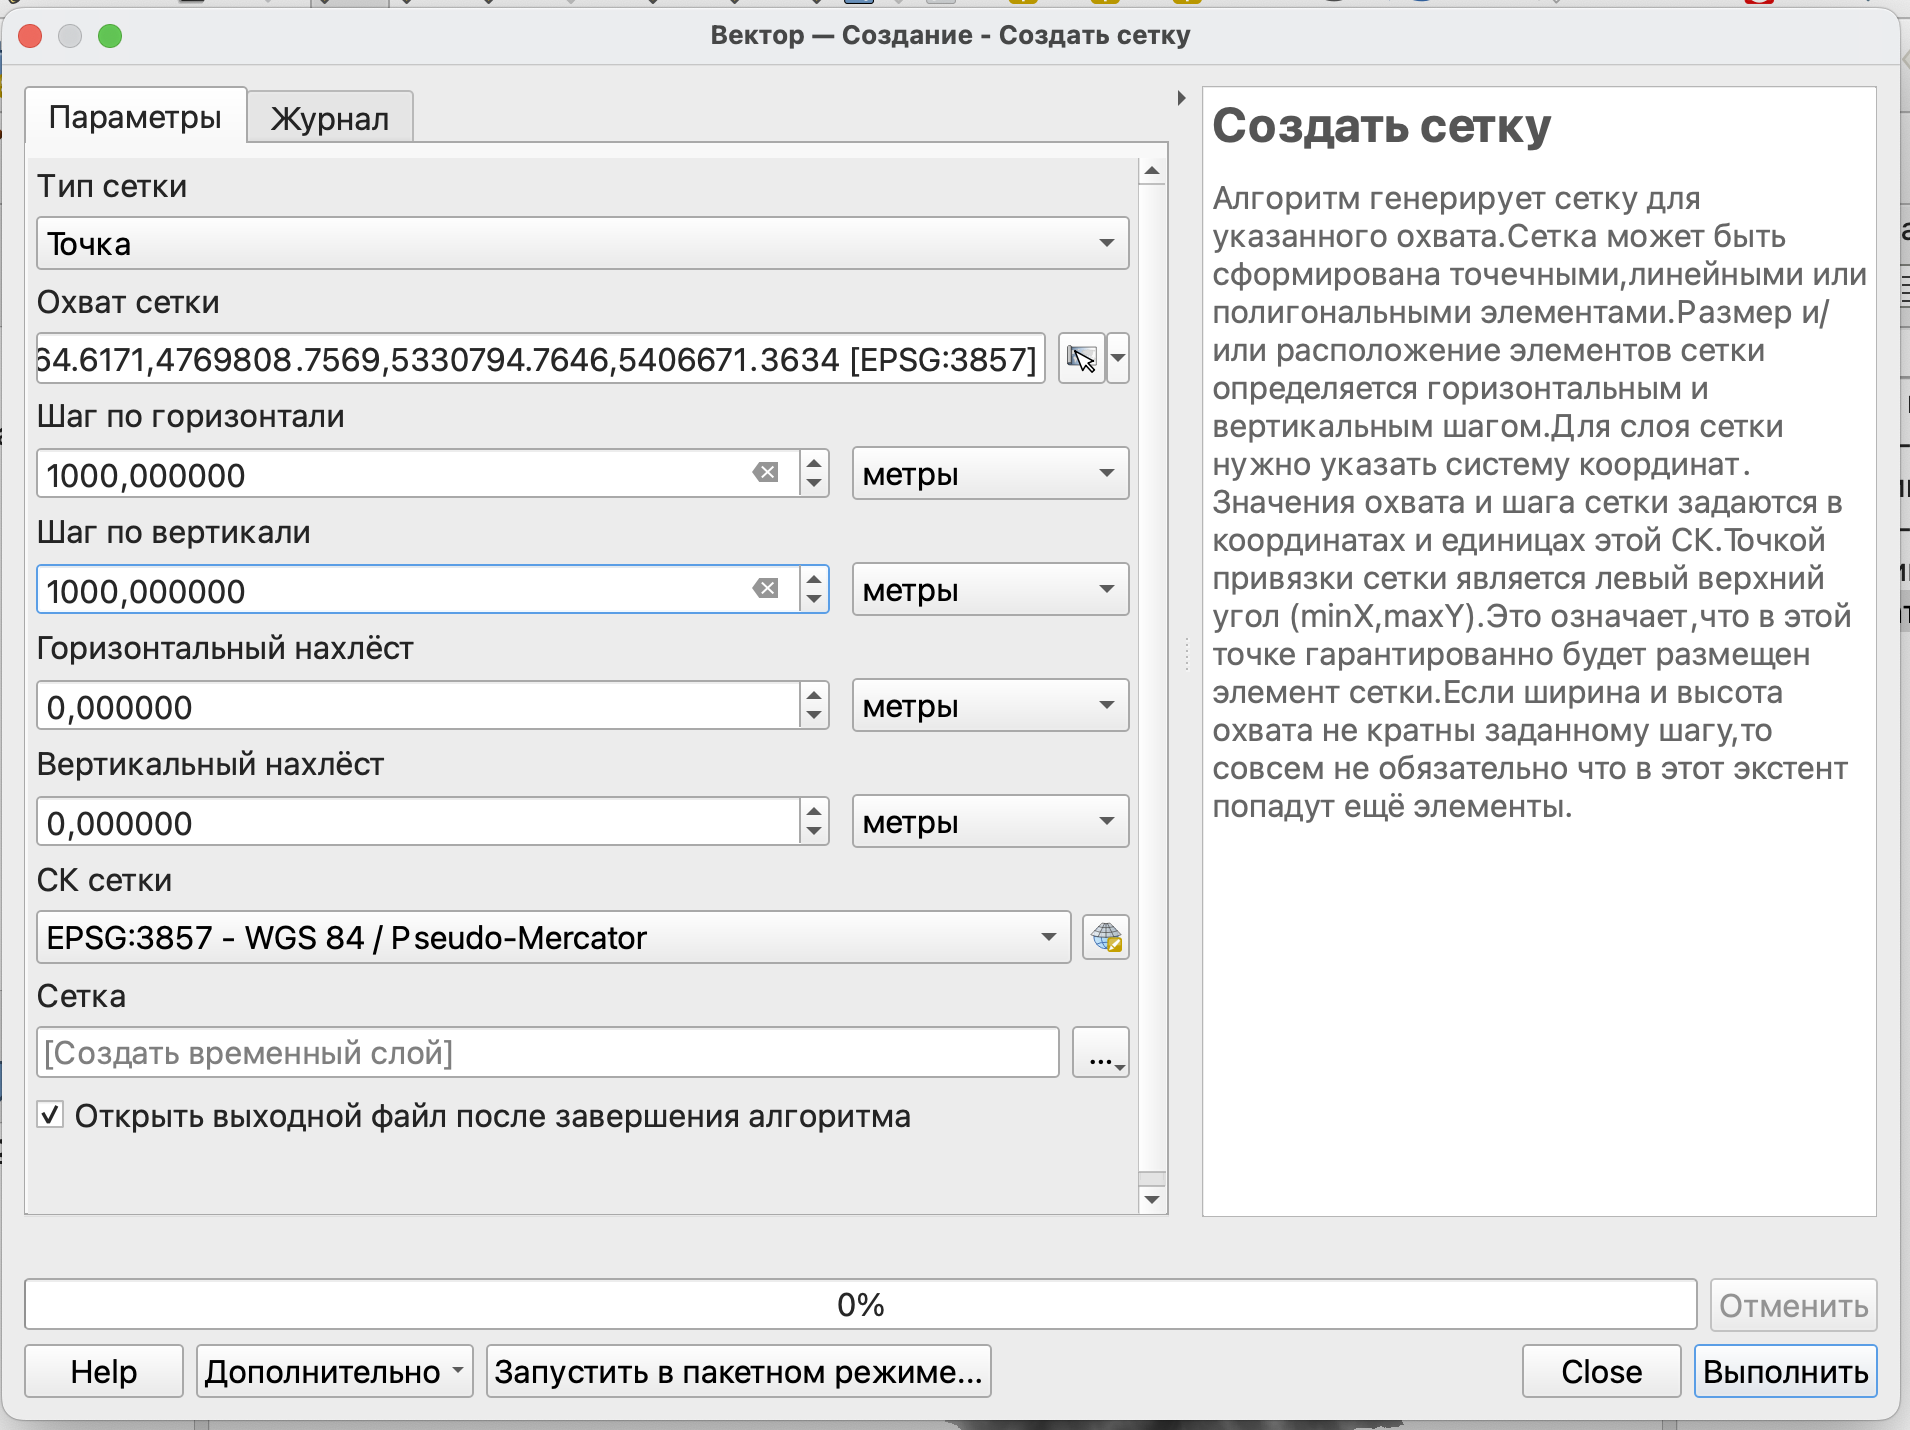Switch to the Журнал tab

(329, 118)
